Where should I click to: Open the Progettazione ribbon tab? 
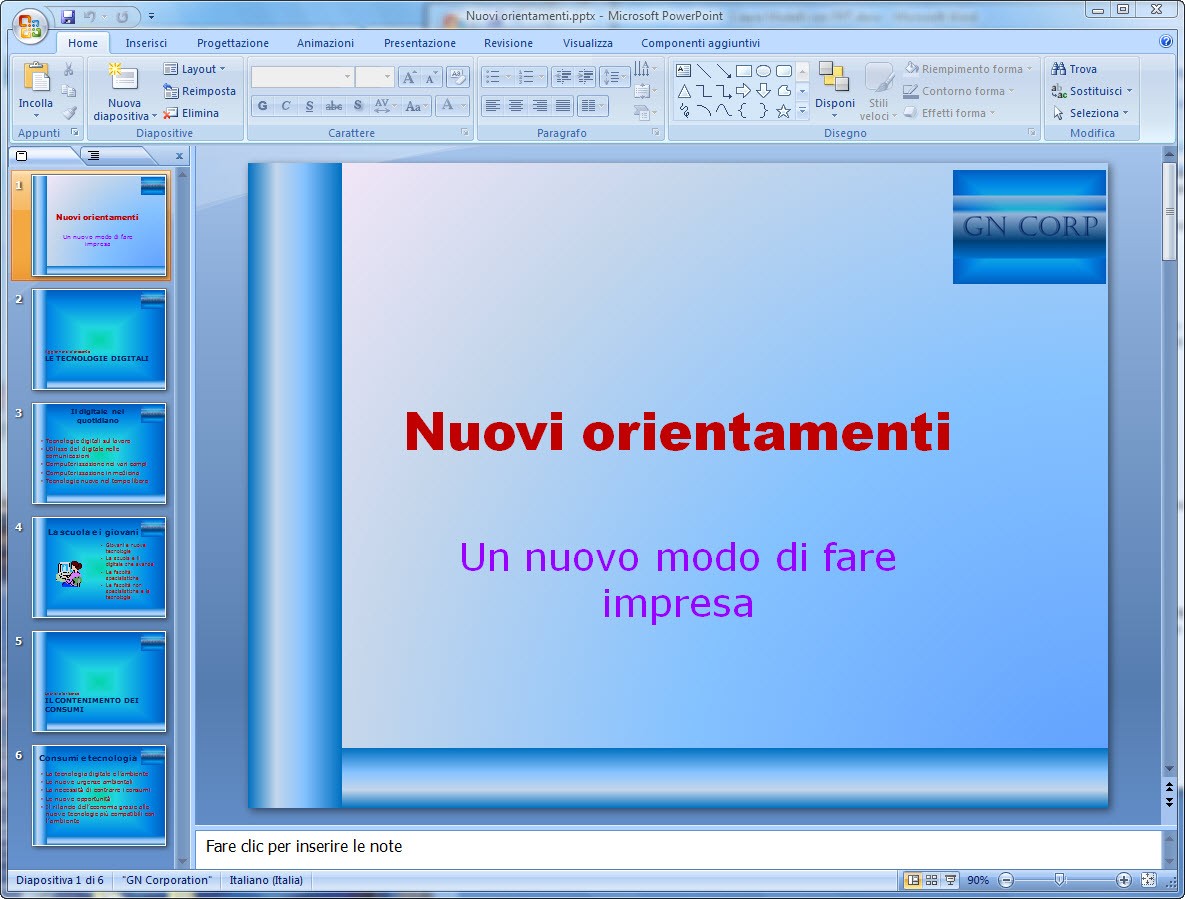coord(232,43)
